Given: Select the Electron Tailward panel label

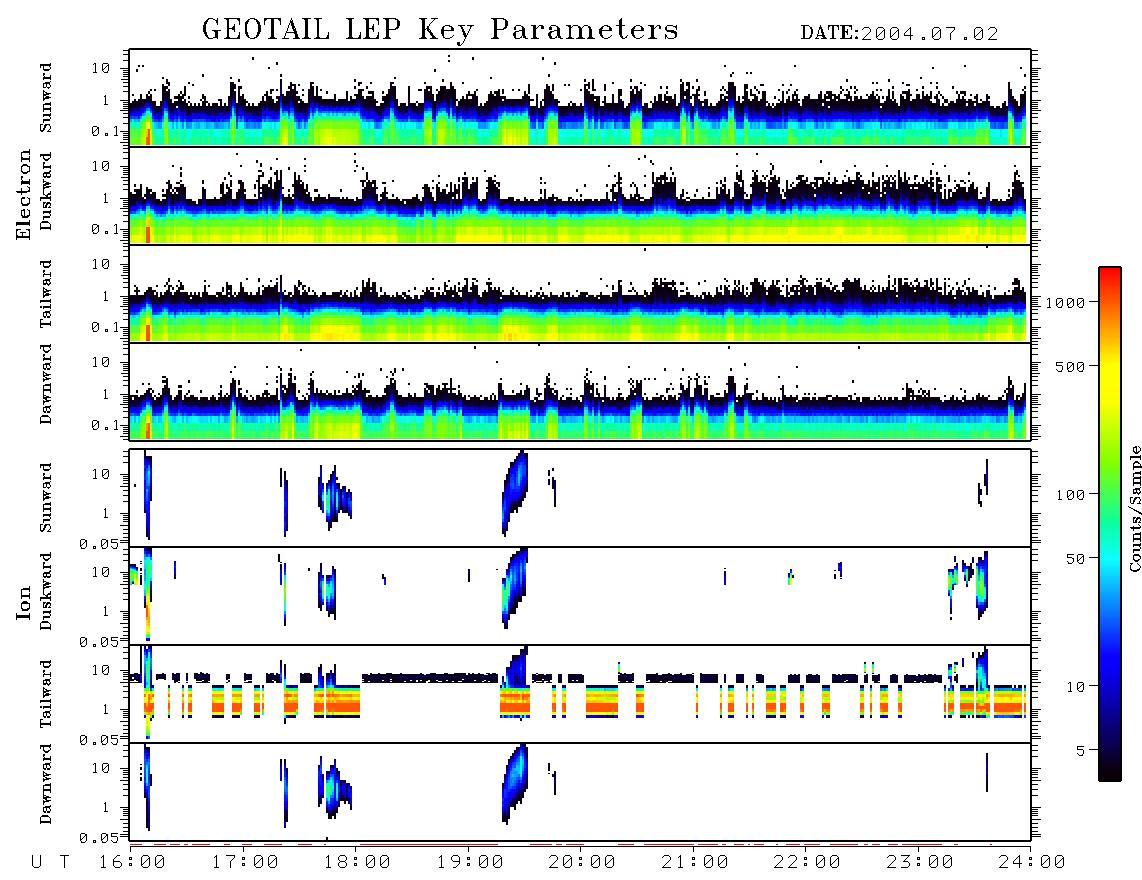Looking at the screenshot, I should coord(46,294).
